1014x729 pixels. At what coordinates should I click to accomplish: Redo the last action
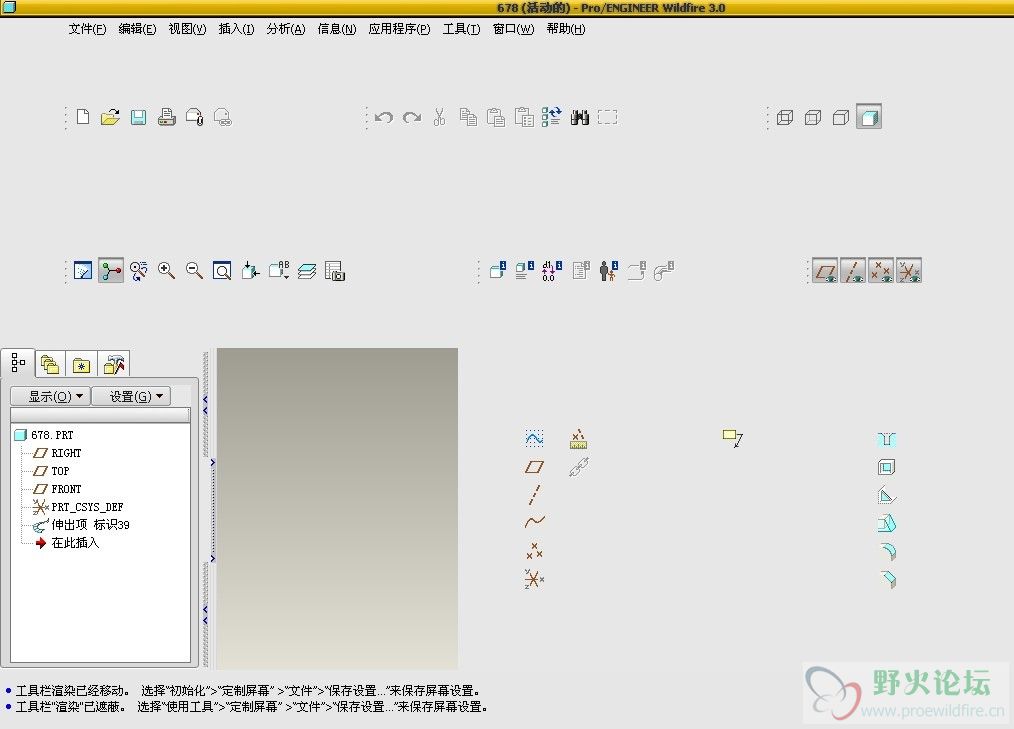point(412,117)
